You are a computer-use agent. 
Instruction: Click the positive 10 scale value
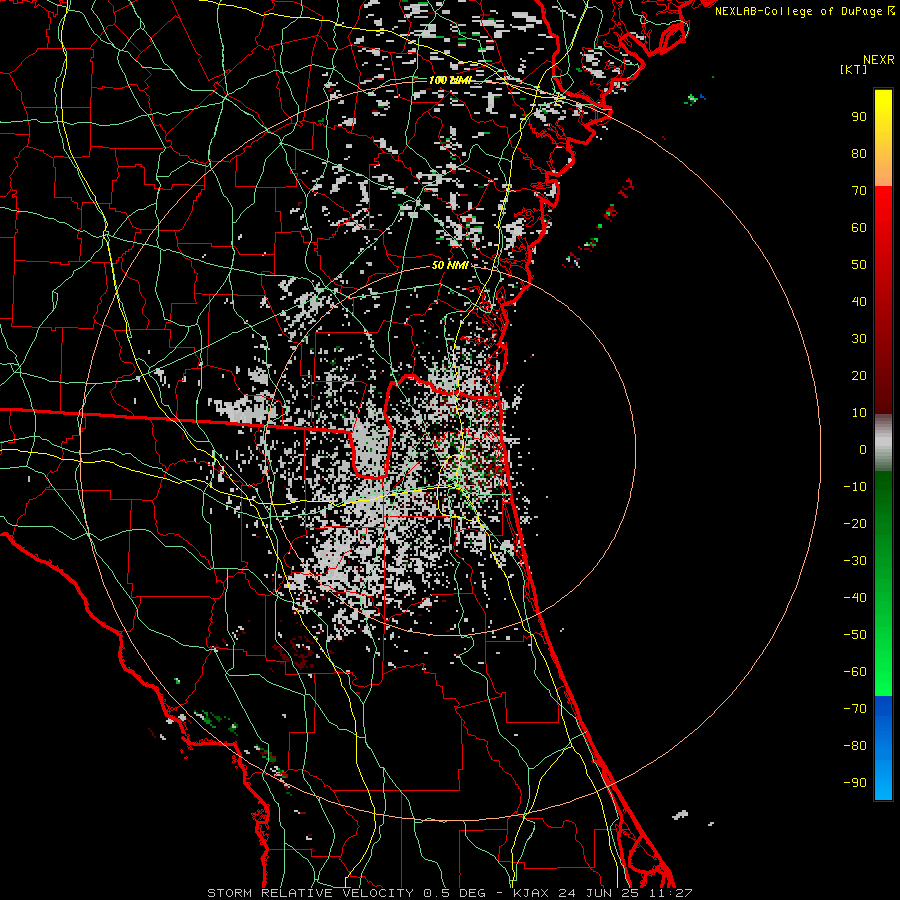click(859, 413)
